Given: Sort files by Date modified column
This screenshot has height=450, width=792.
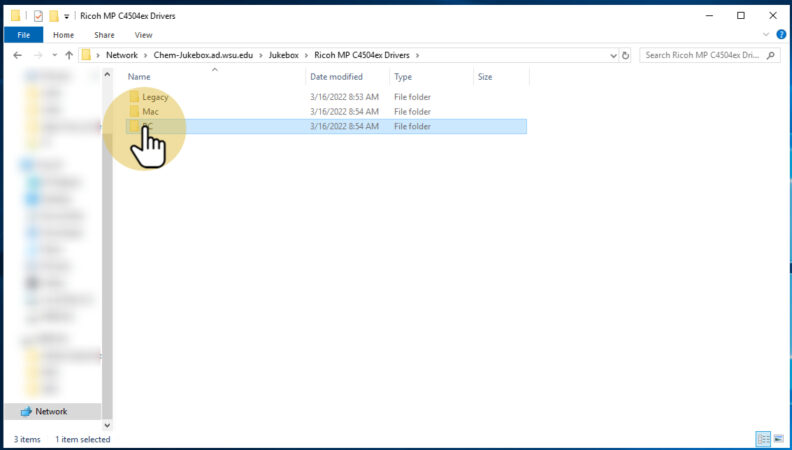Looking at the screenshot, I should (x=336, y=77).
